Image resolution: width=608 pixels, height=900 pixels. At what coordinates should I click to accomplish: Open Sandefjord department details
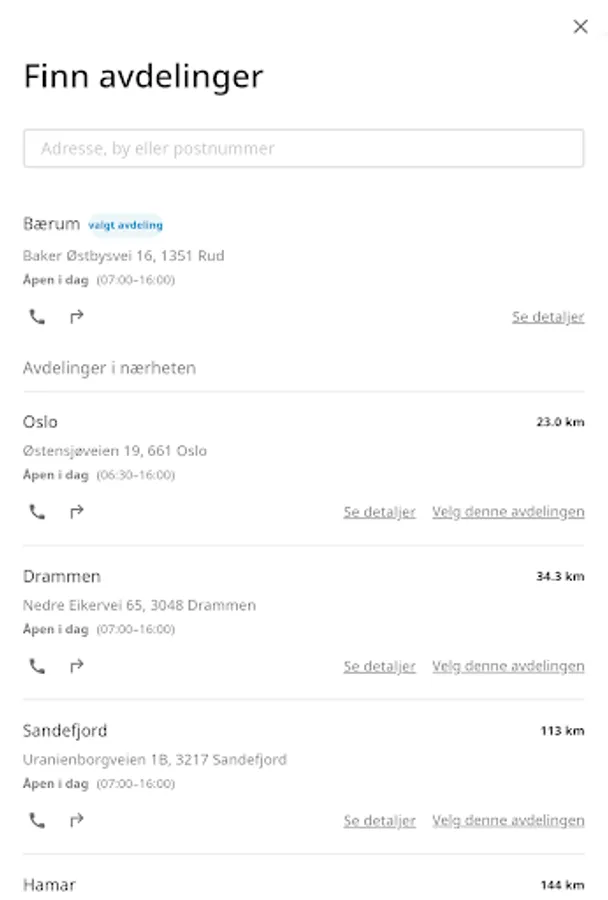point(379,820)
